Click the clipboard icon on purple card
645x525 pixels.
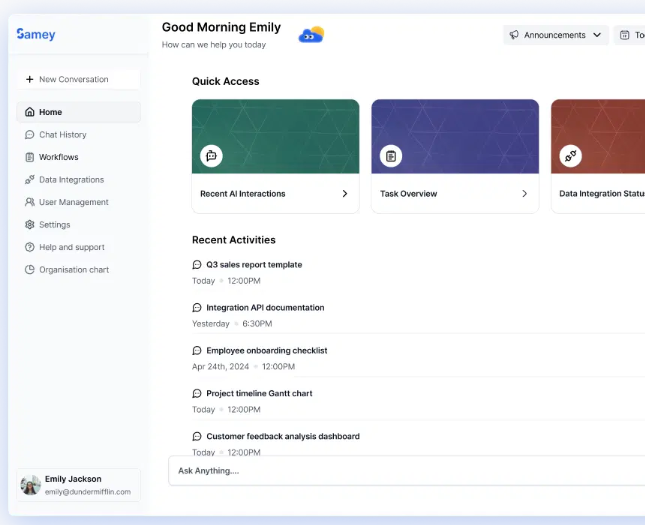pos(391,156)
